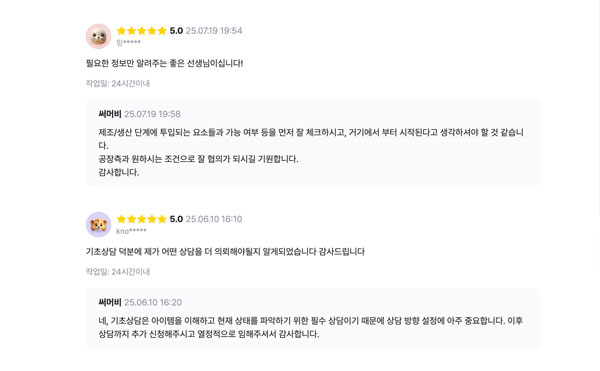Click the first star in the top review

pyautogui.click(x=121, y=31)
